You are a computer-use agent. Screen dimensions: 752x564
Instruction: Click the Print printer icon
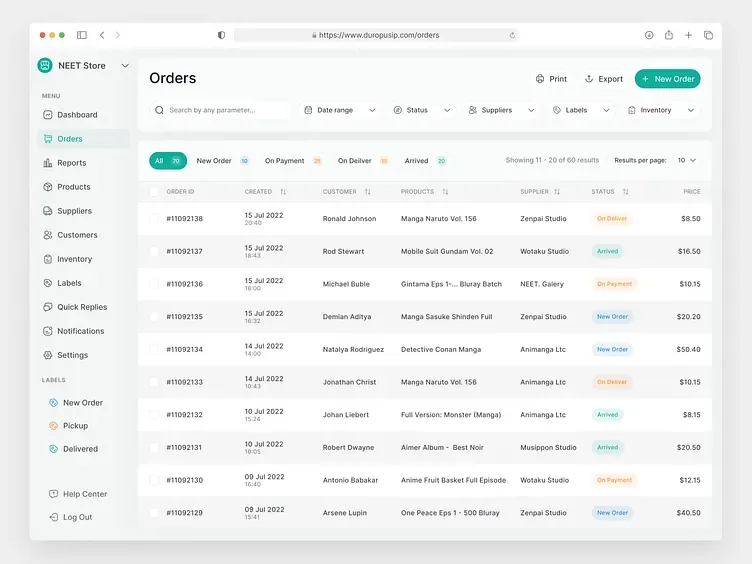pyautogui.click(x=540, y=79)
